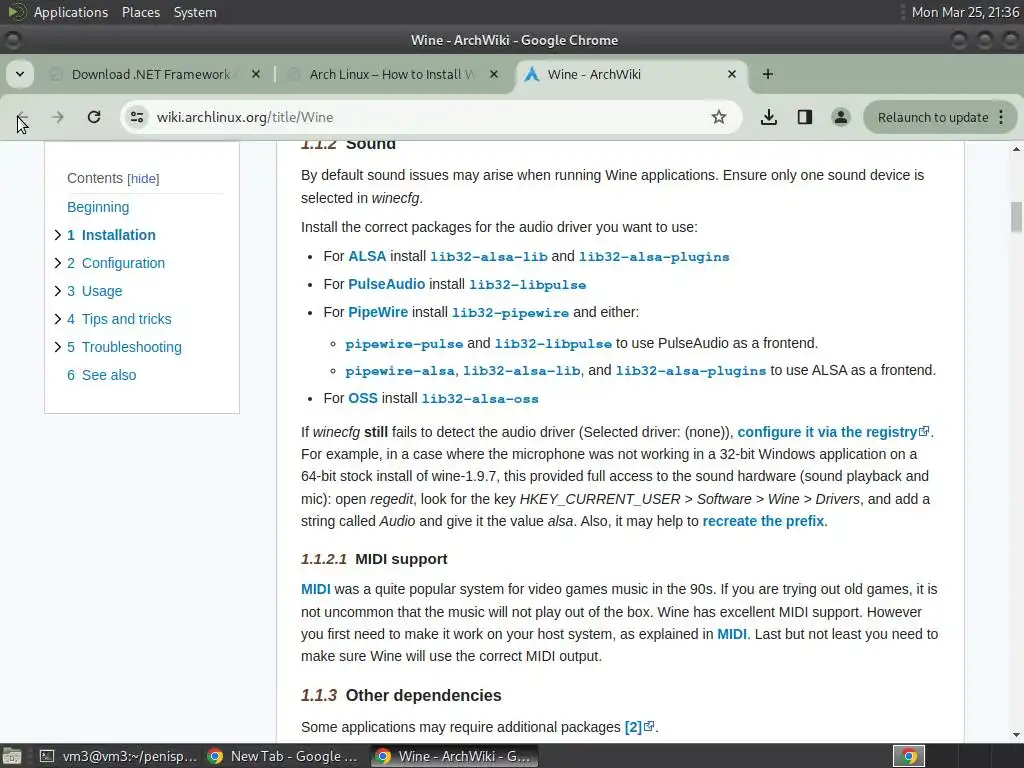Open the OSS wiki link
The height and width of the screenshot is (768, 1024).
pos(363,398)
